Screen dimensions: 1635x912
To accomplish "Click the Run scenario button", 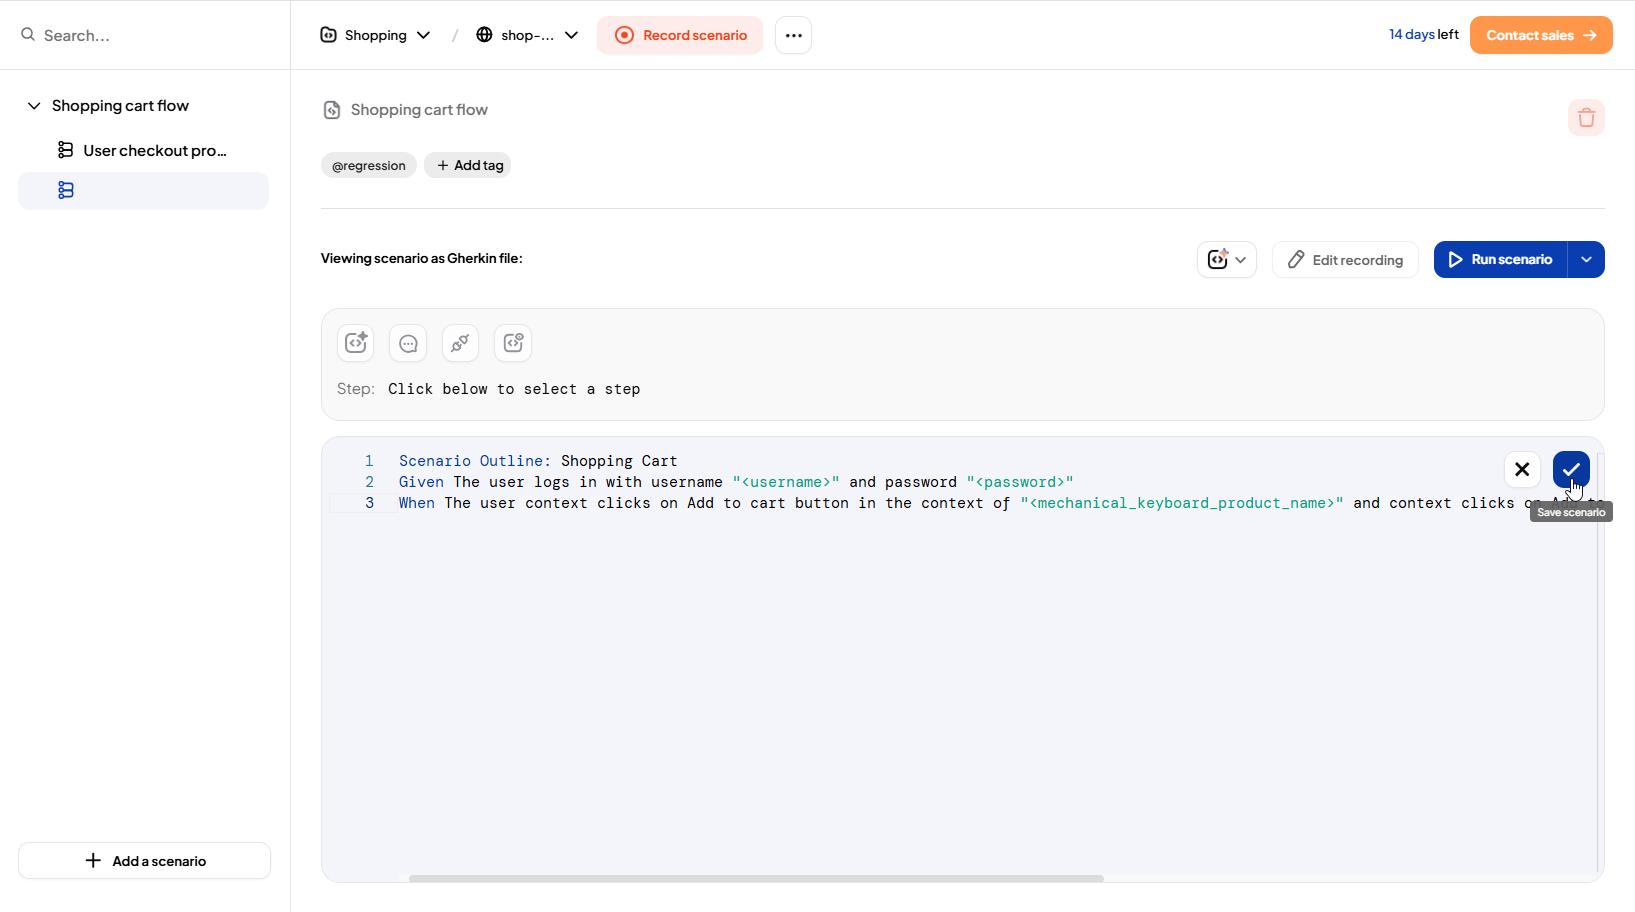I will (x=1500, y=260).
